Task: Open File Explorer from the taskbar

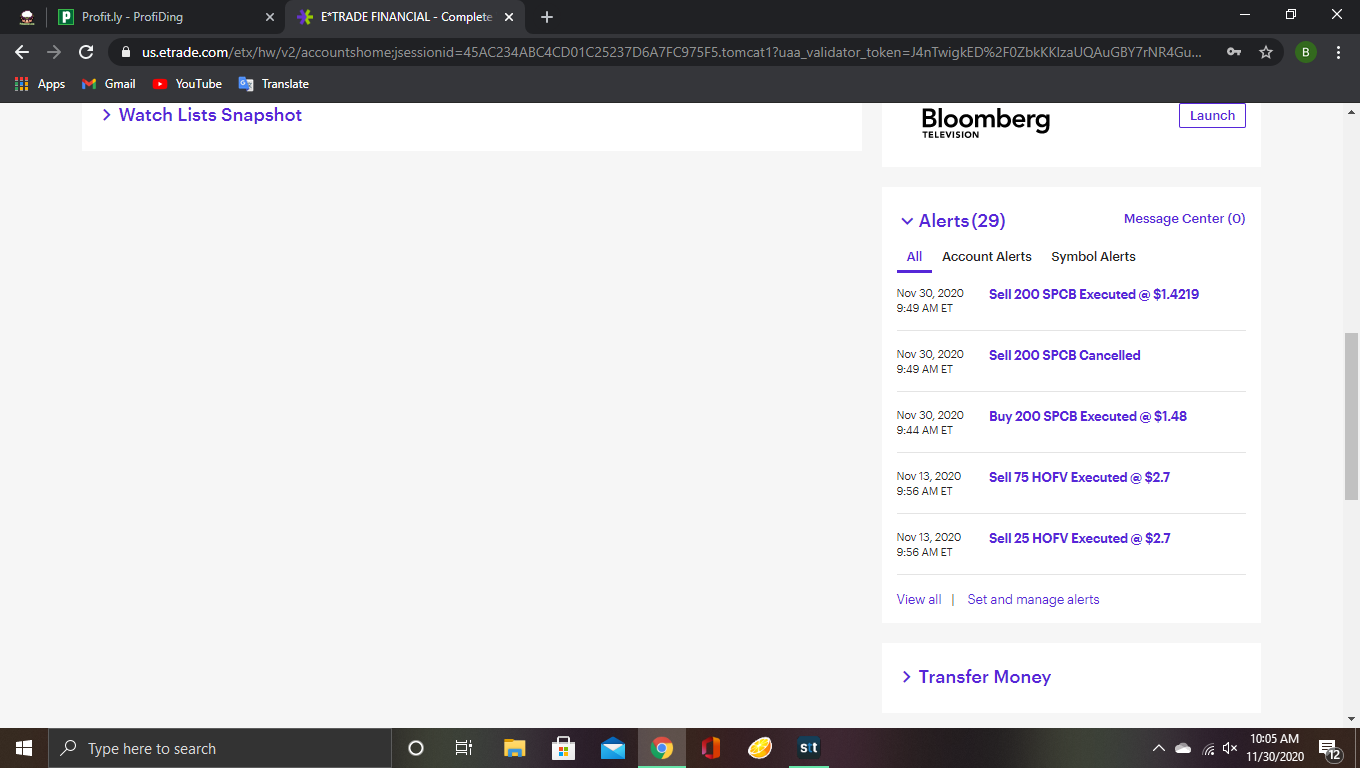Action: click(x=514, y=748)
